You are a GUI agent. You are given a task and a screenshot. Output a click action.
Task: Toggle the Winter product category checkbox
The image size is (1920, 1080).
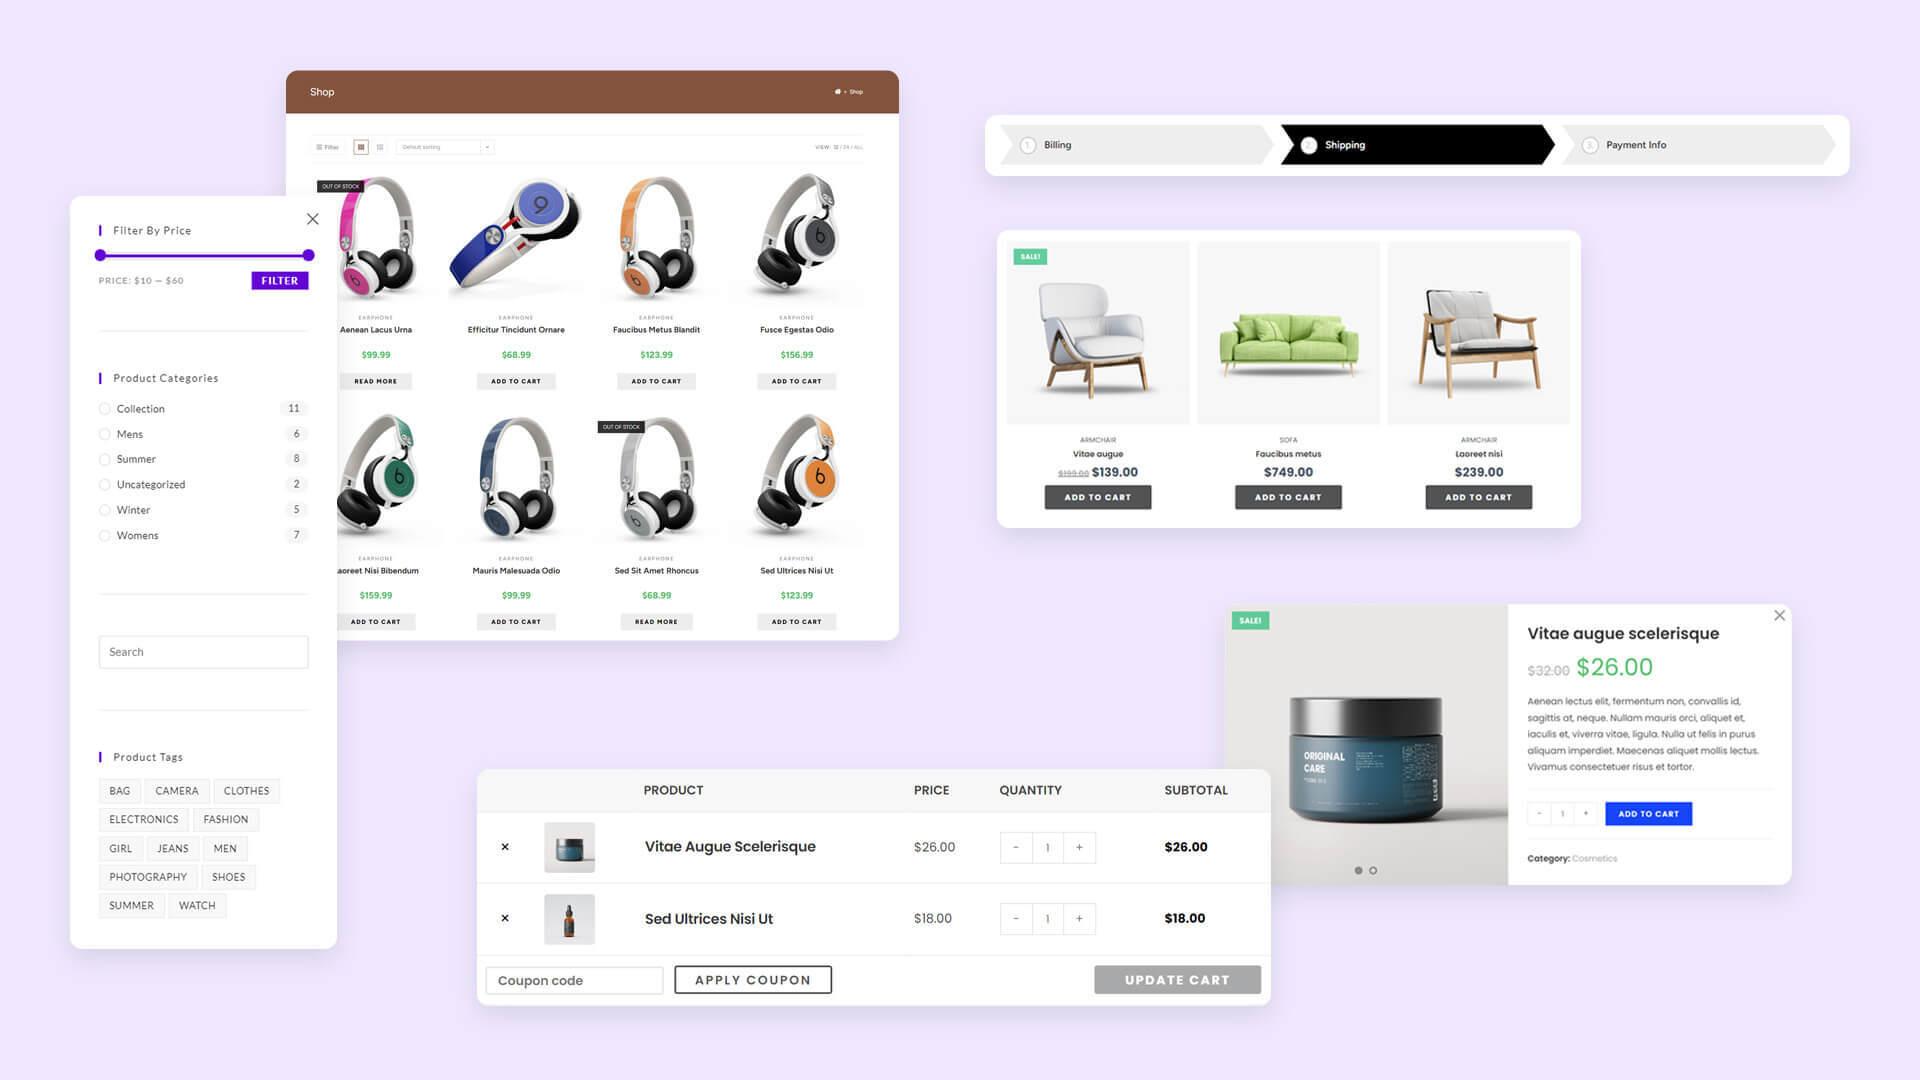104,510
